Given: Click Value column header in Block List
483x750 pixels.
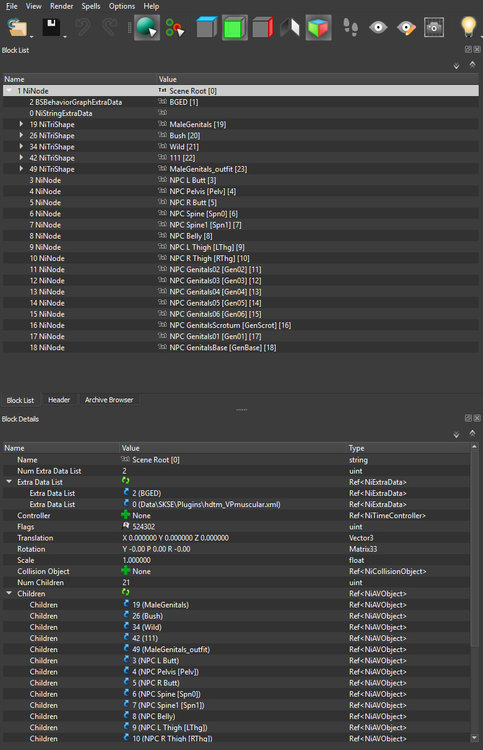Looking at the screenshot, I should coord(318,79).
